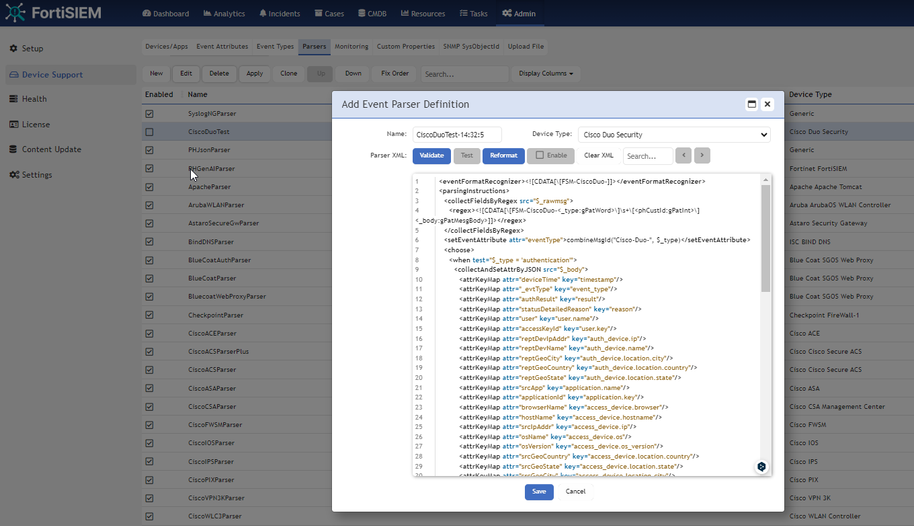Image resolution: width=914 pixels, height=526 pixels.
Task: Click the previous search match arrow
Action: coord(683,156)
